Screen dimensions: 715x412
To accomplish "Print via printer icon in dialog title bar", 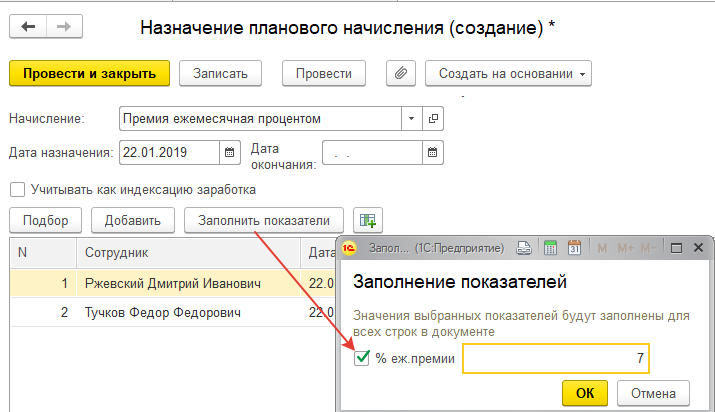I will pyautogui.click(x=523, y=248).
